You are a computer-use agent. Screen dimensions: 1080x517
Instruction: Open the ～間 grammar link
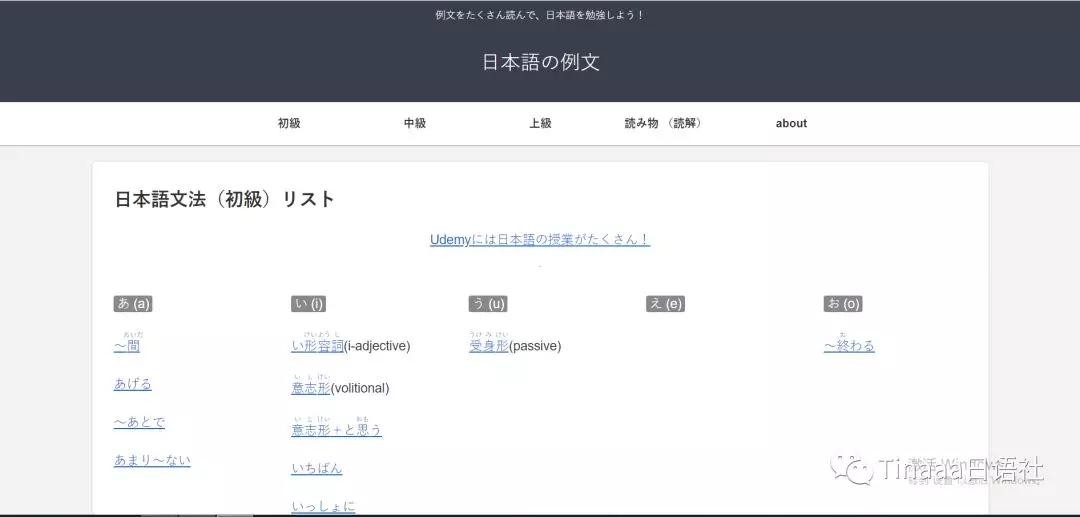pos(127,346)
